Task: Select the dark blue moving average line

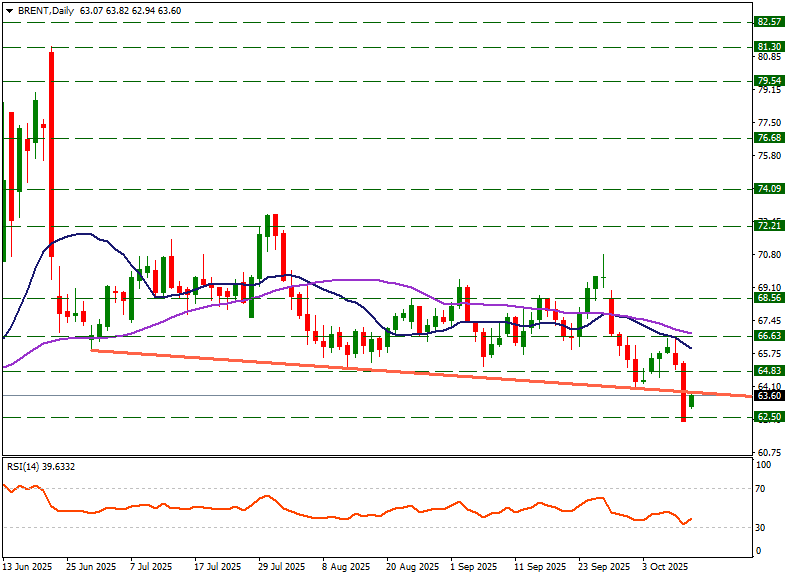Action: 90,235
